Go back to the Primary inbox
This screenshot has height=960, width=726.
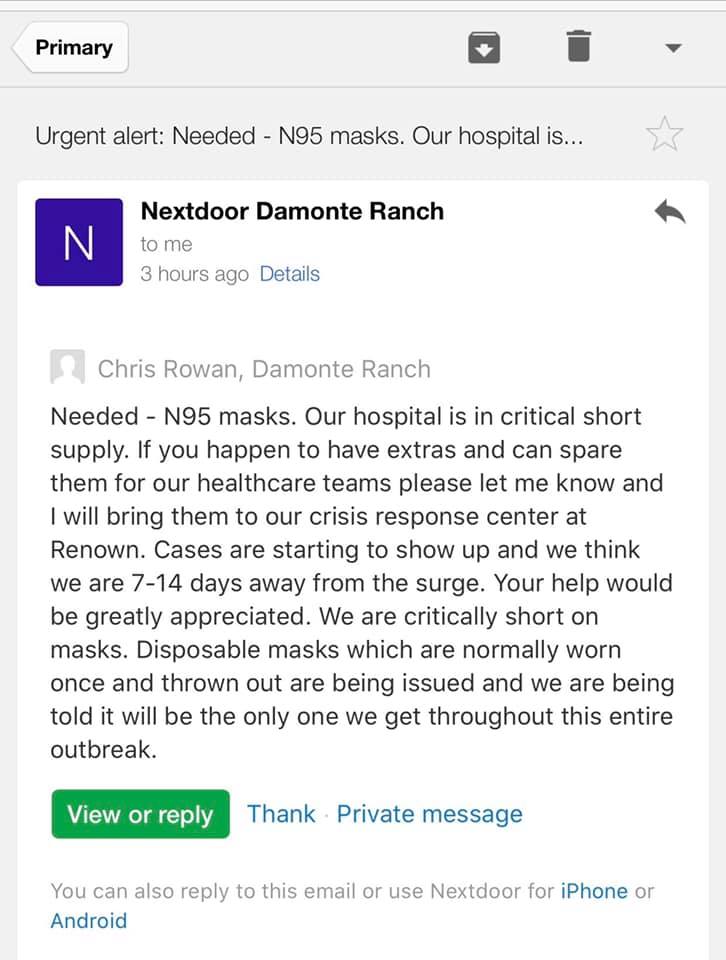[x=70, y=47]
